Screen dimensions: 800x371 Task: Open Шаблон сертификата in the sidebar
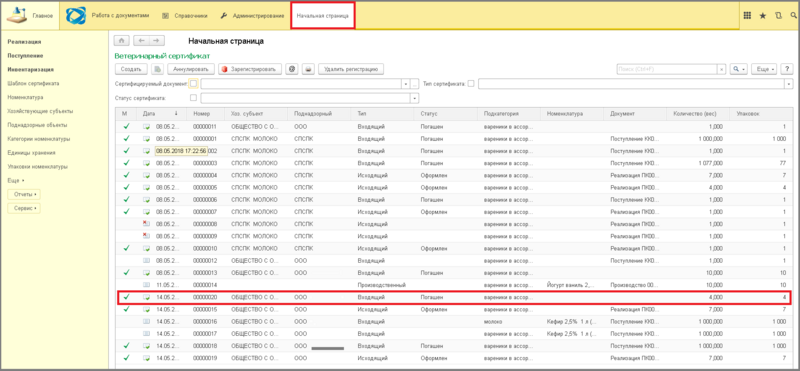pos(33,83)
